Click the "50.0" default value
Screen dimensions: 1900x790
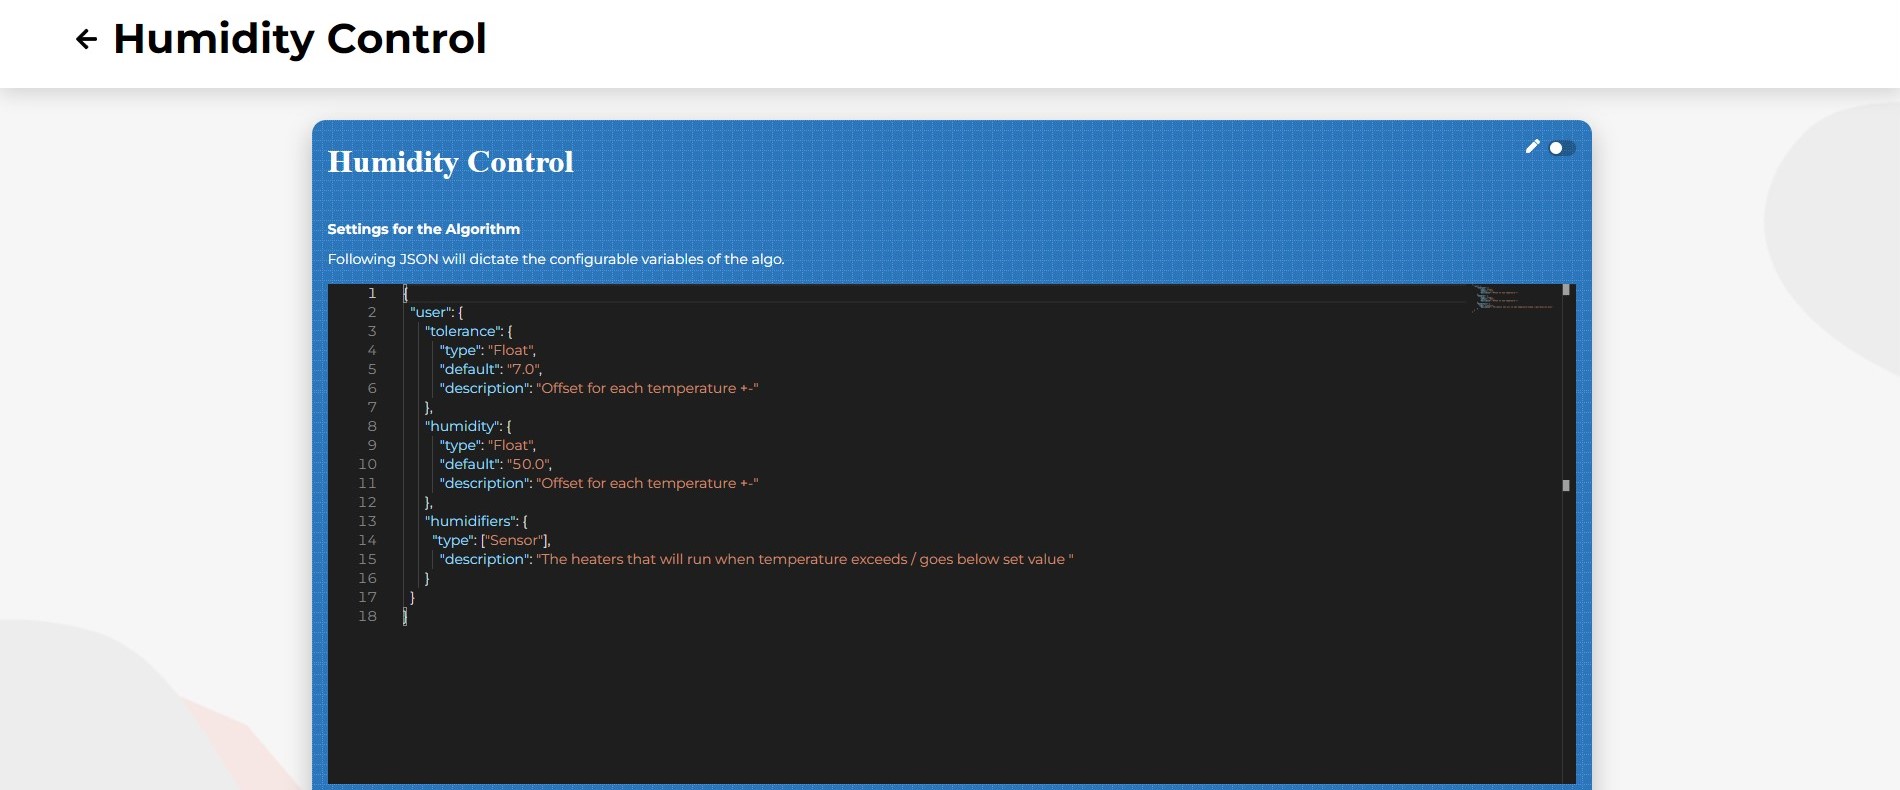[x=528, y=464]
